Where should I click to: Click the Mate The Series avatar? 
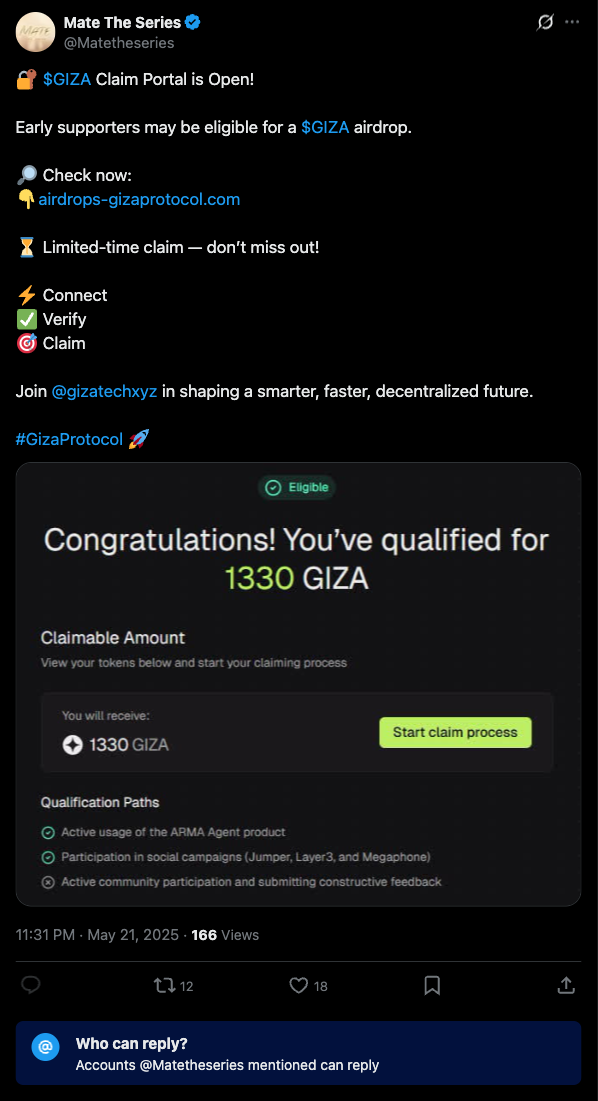pyautogui.click(x=35, y=32)
